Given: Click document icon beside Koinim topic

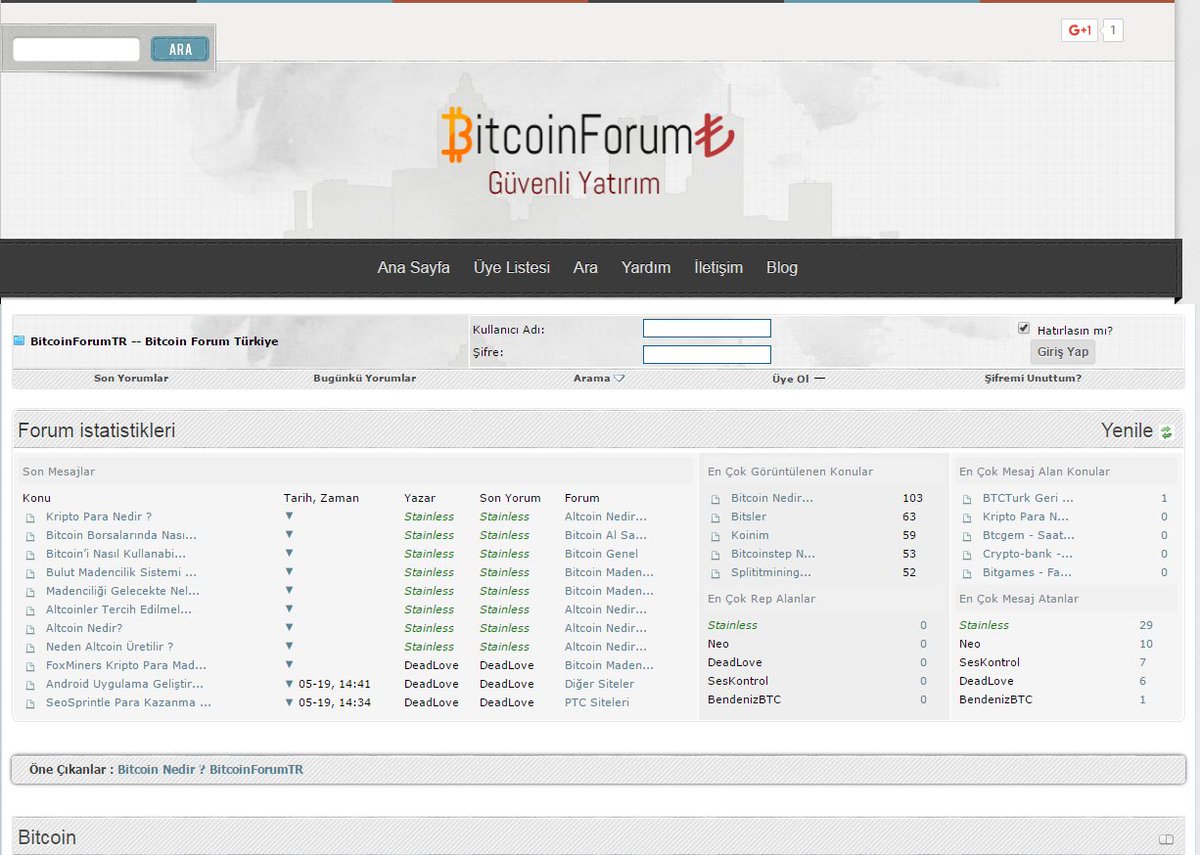Looking at the screenshot, I should (x=716, y=536).
